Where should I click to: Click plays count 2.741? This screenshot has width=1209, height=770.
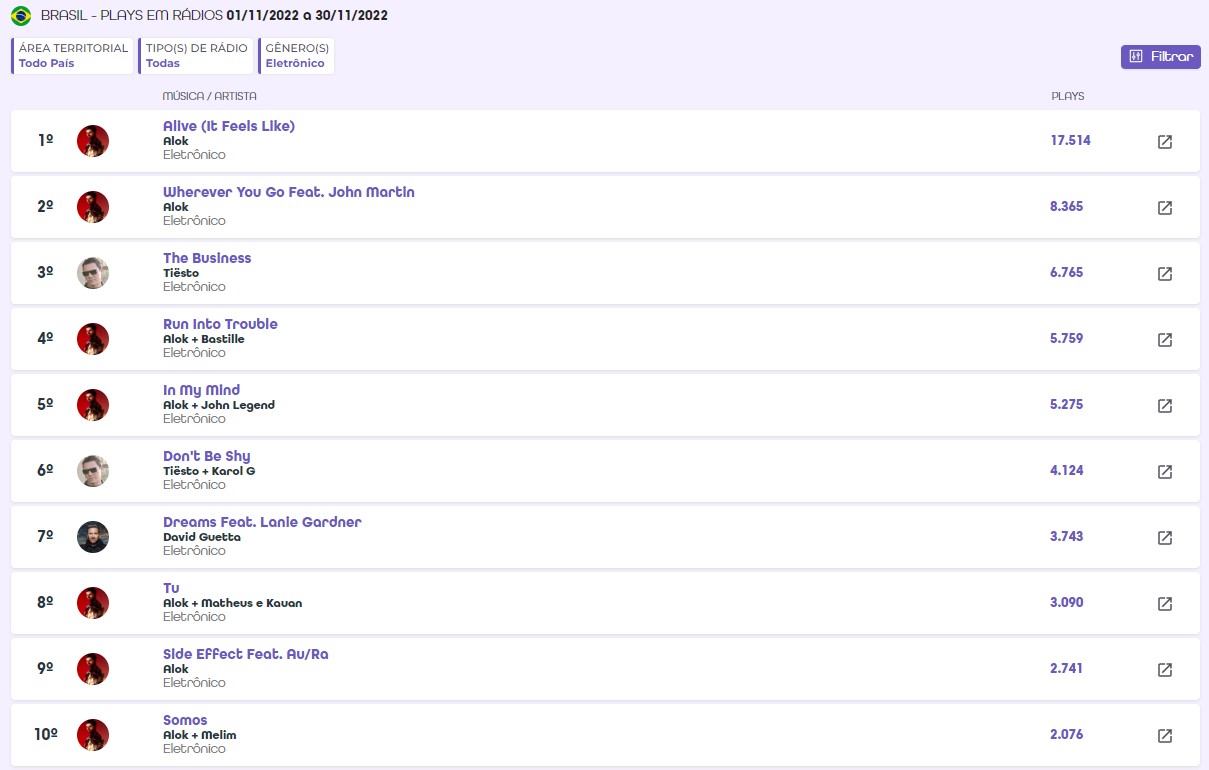click(x=1067, y=669)
